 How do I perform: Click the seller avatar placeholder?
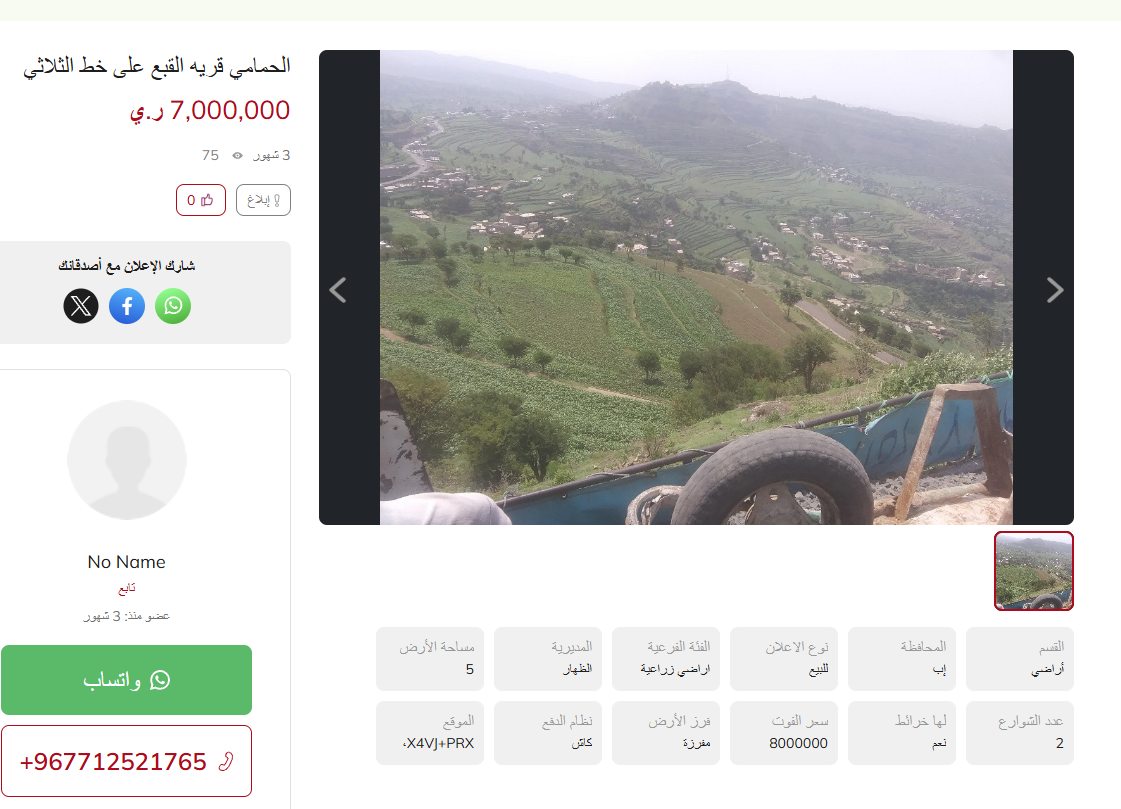tap(127, 460)
